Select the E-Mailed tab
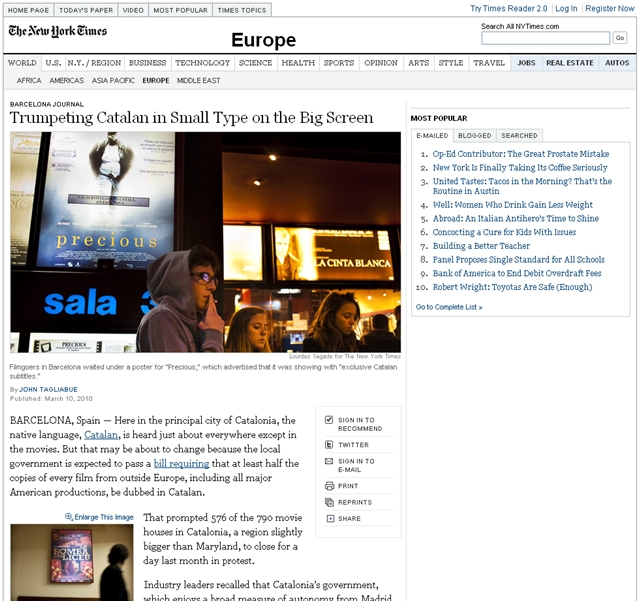Viewport: 640px width, 601px height. [x=432, y=135]
